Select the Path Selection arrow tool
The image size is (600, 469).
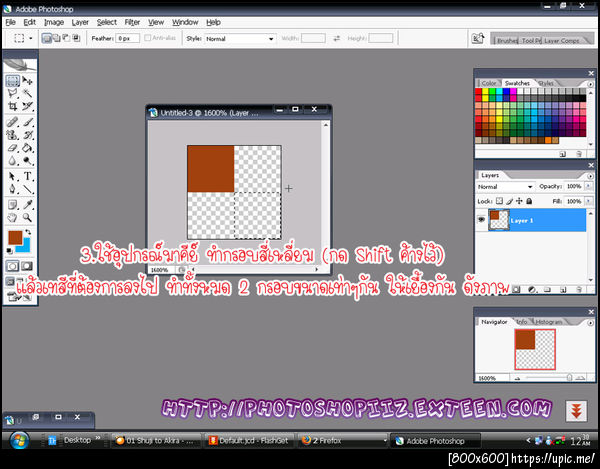12,176
